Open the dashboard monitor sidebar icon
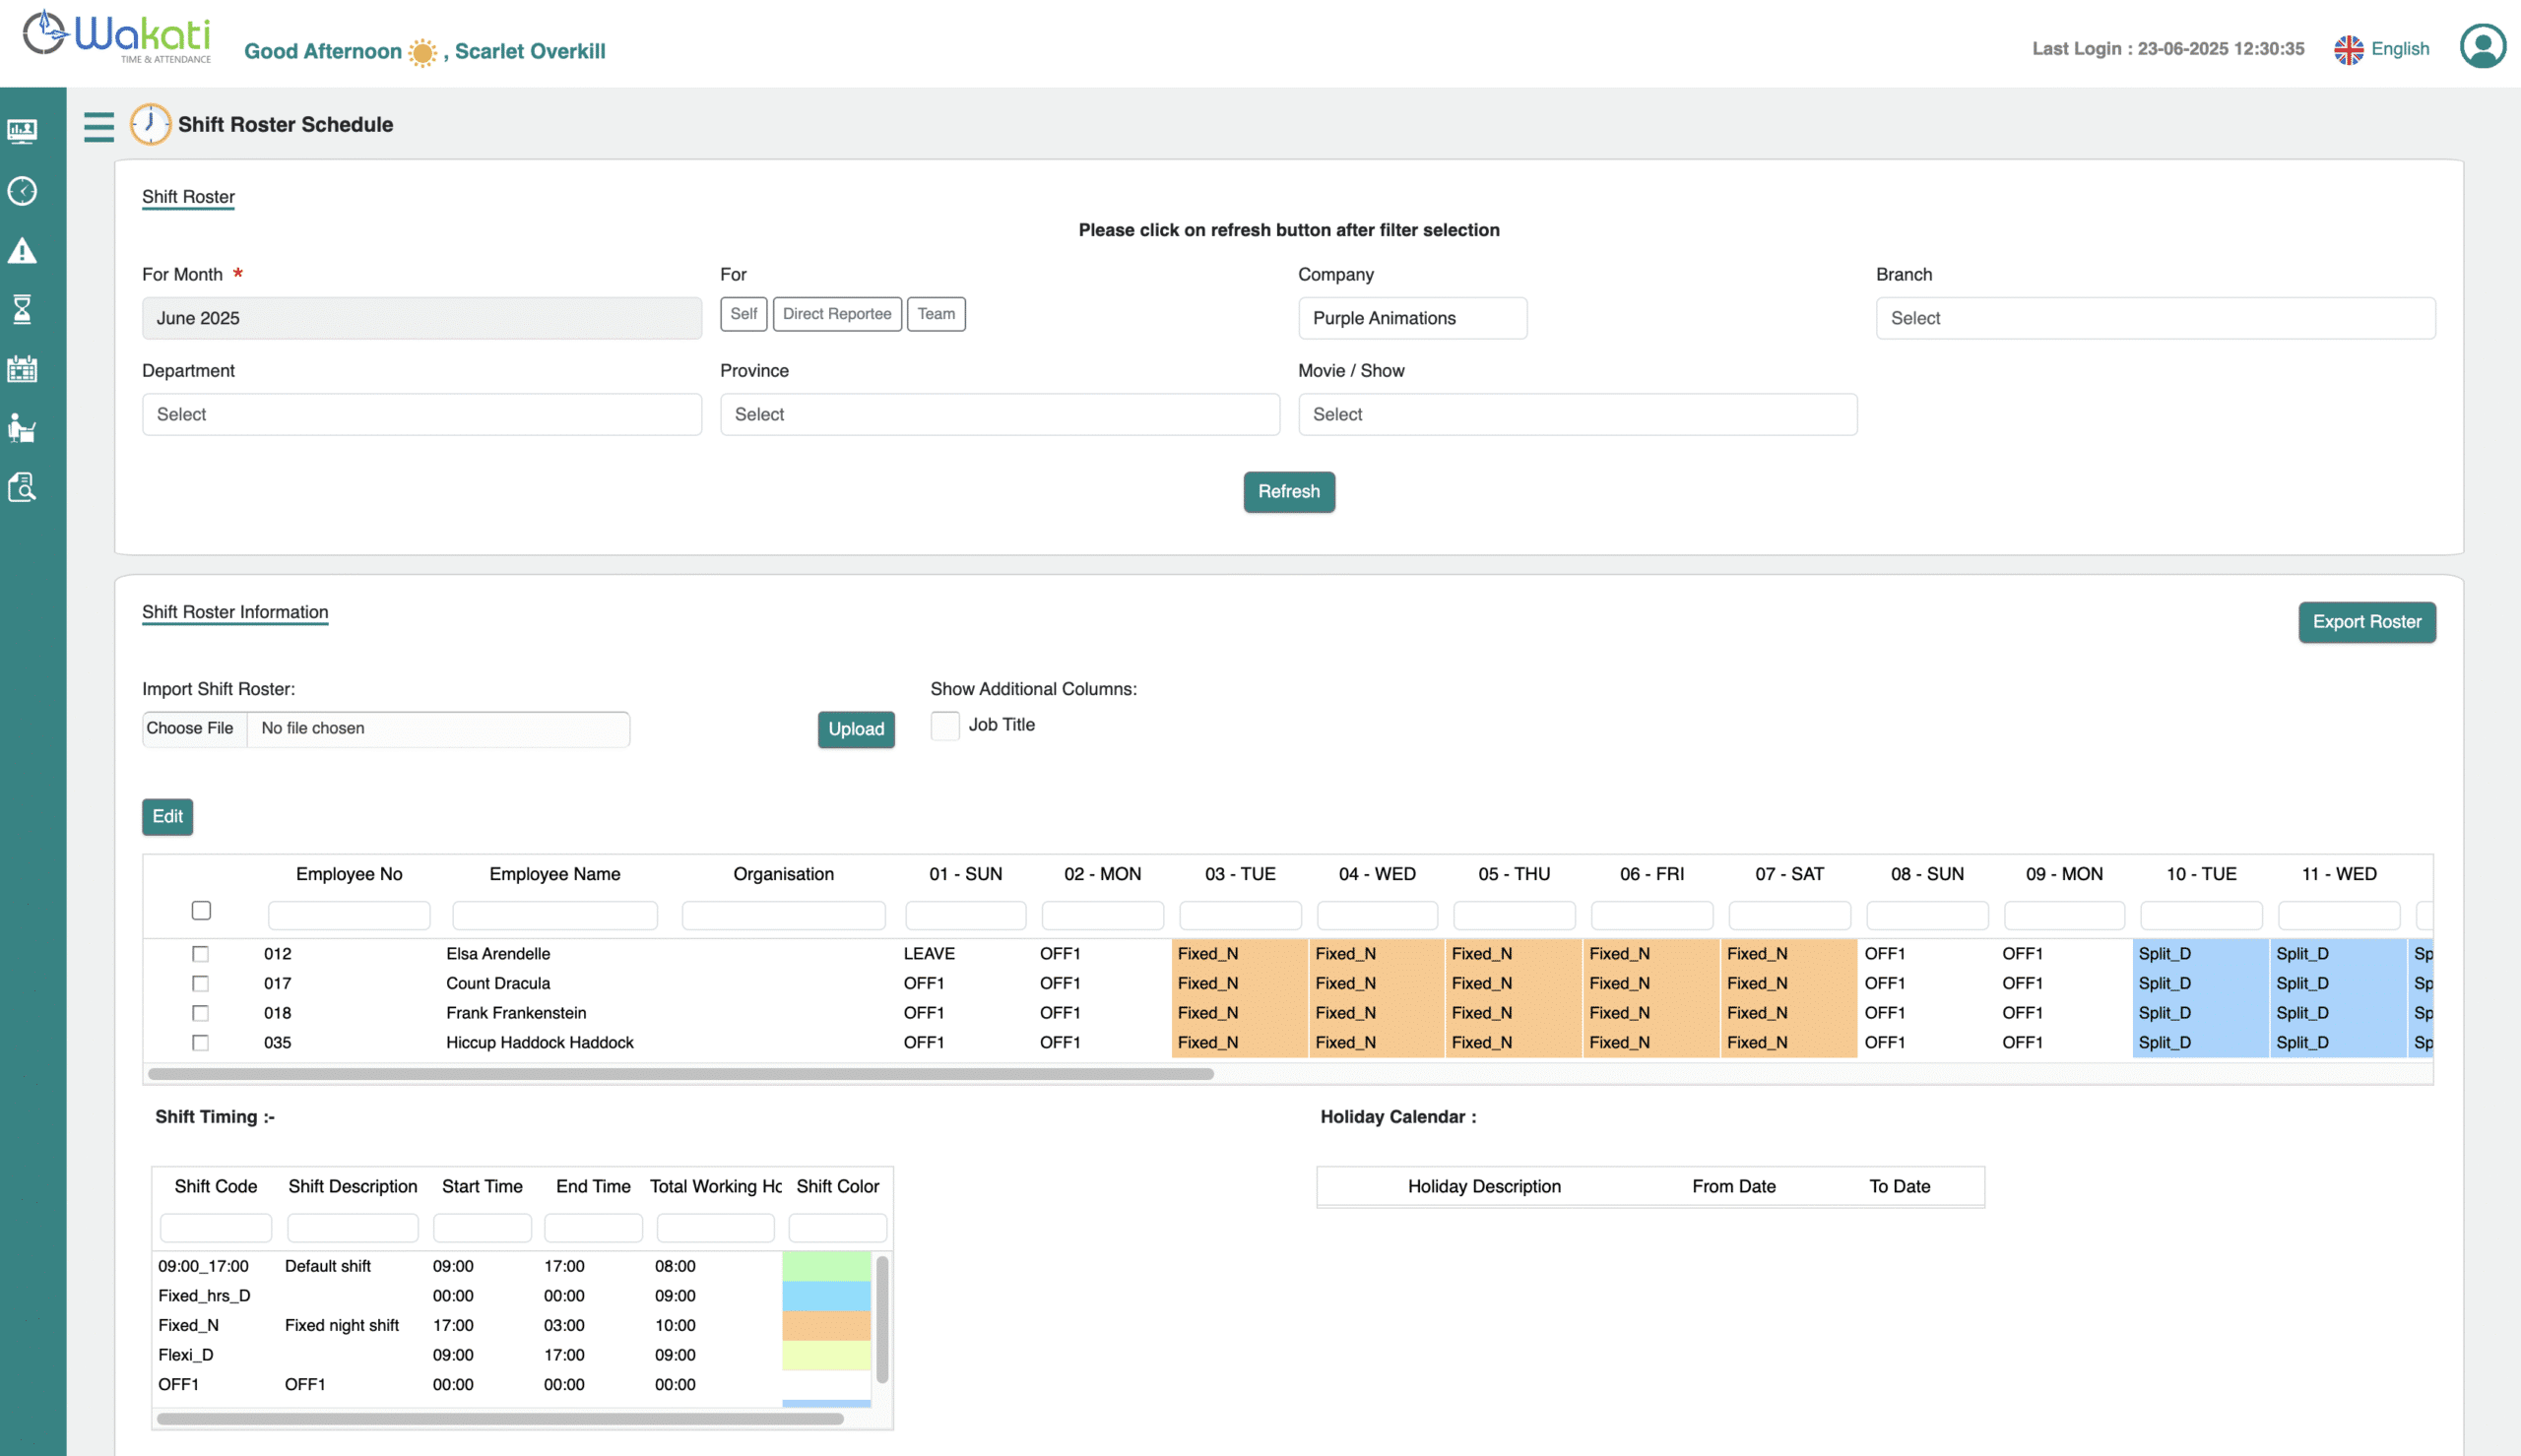 [x=22, y=131]
